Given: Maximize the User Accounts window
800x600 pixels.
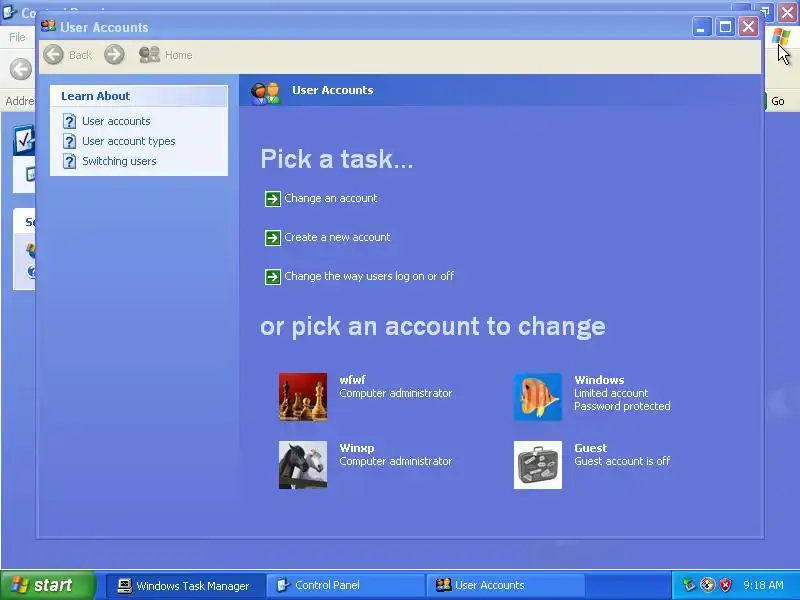Looking at the screenshot, I should [725, 27].
